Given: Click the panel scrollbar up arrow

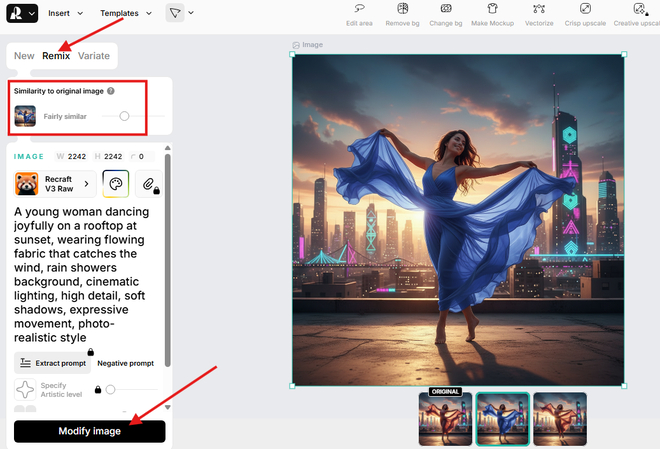Looking at the screenshot, I should click(x=168, y=148).
